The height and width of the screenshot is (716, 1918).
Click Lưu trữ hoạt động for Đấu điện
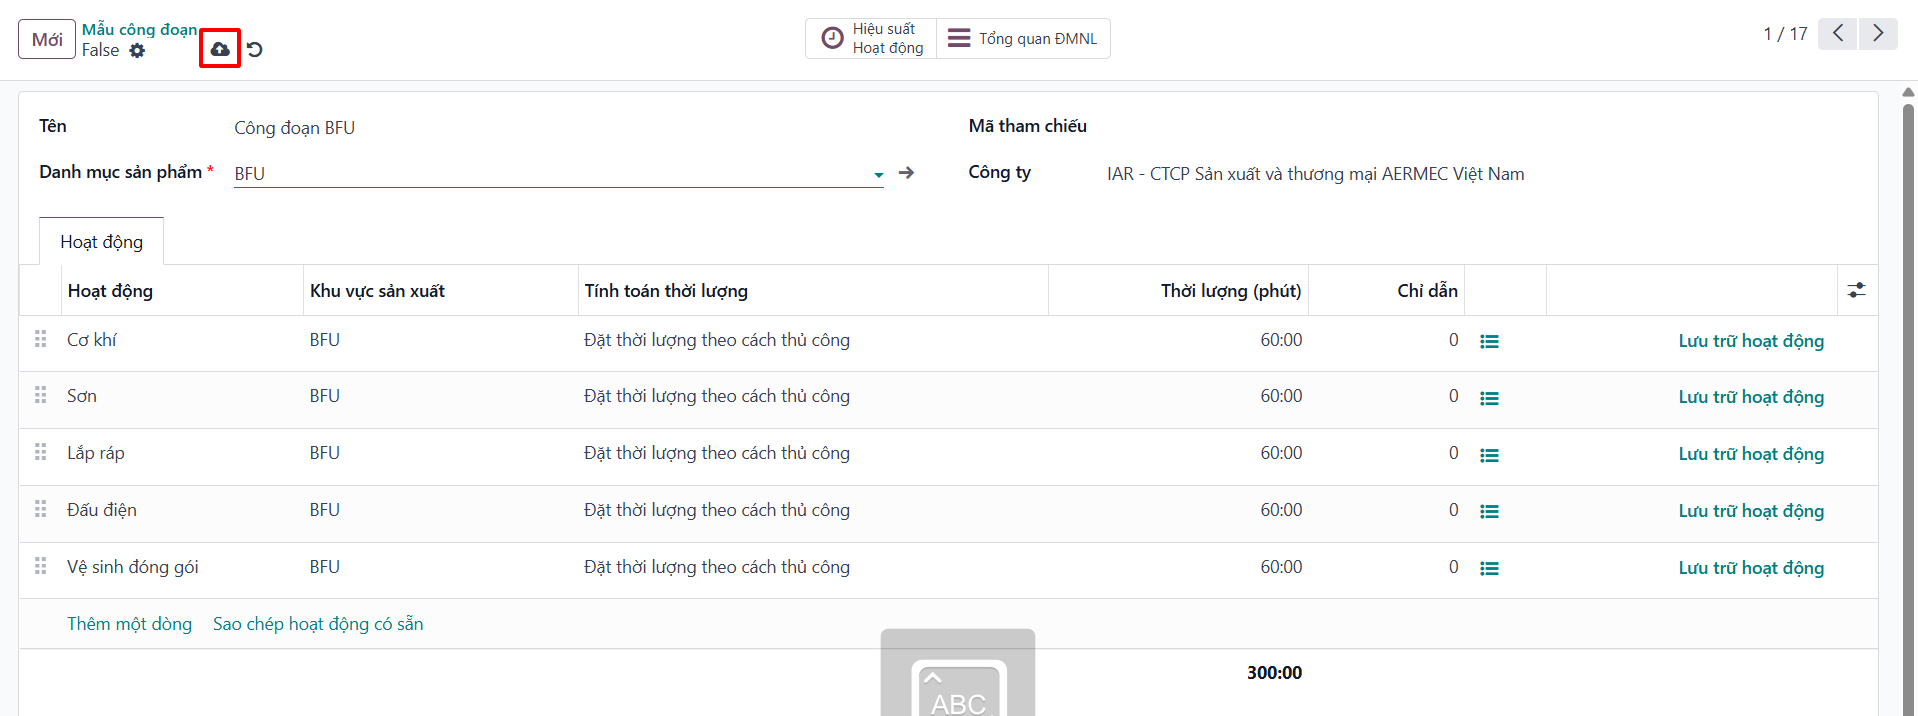(x=1751, y=511)
